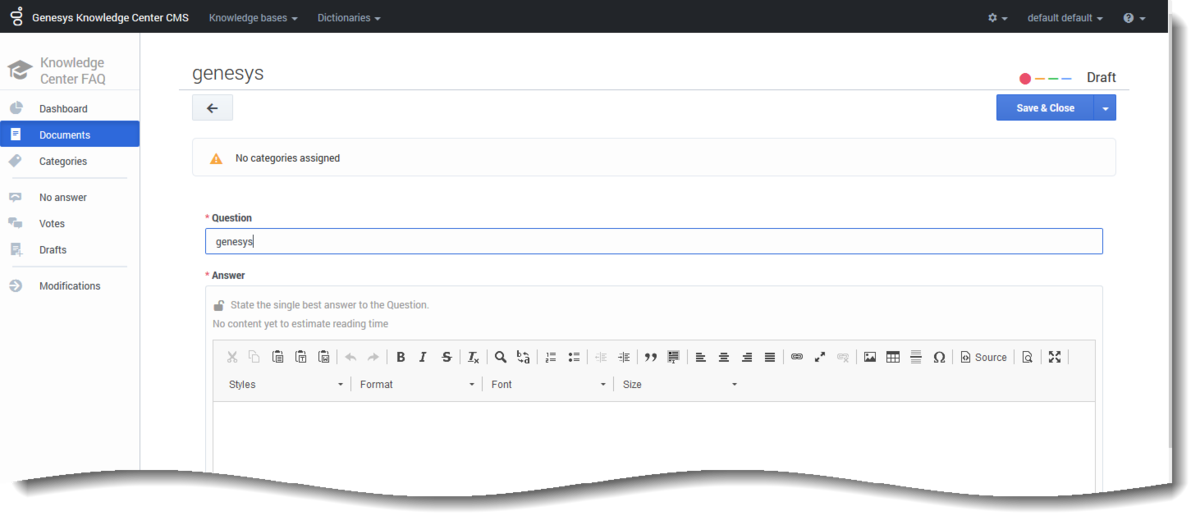Insert a horizontal line
The width and height of the screenshot is (1200, 525).
[x=916, y=357]
